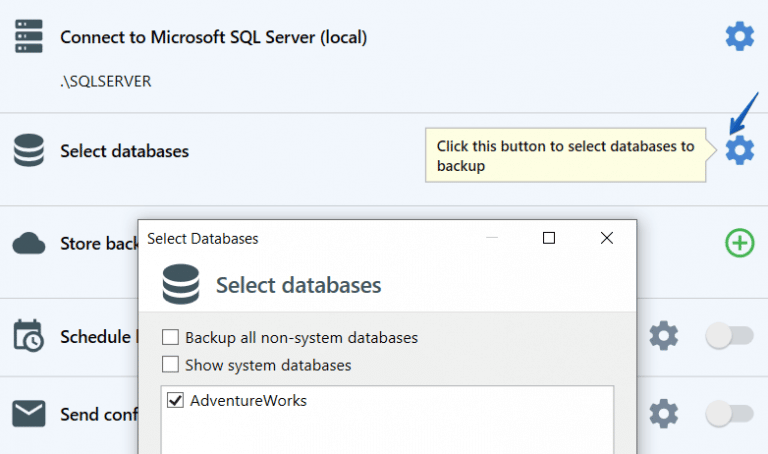The height and width of the screenshot is (454, 768).
Task: Click the Connect to Microsoft SQL Server heading
Action: click(x=213, y=38)
